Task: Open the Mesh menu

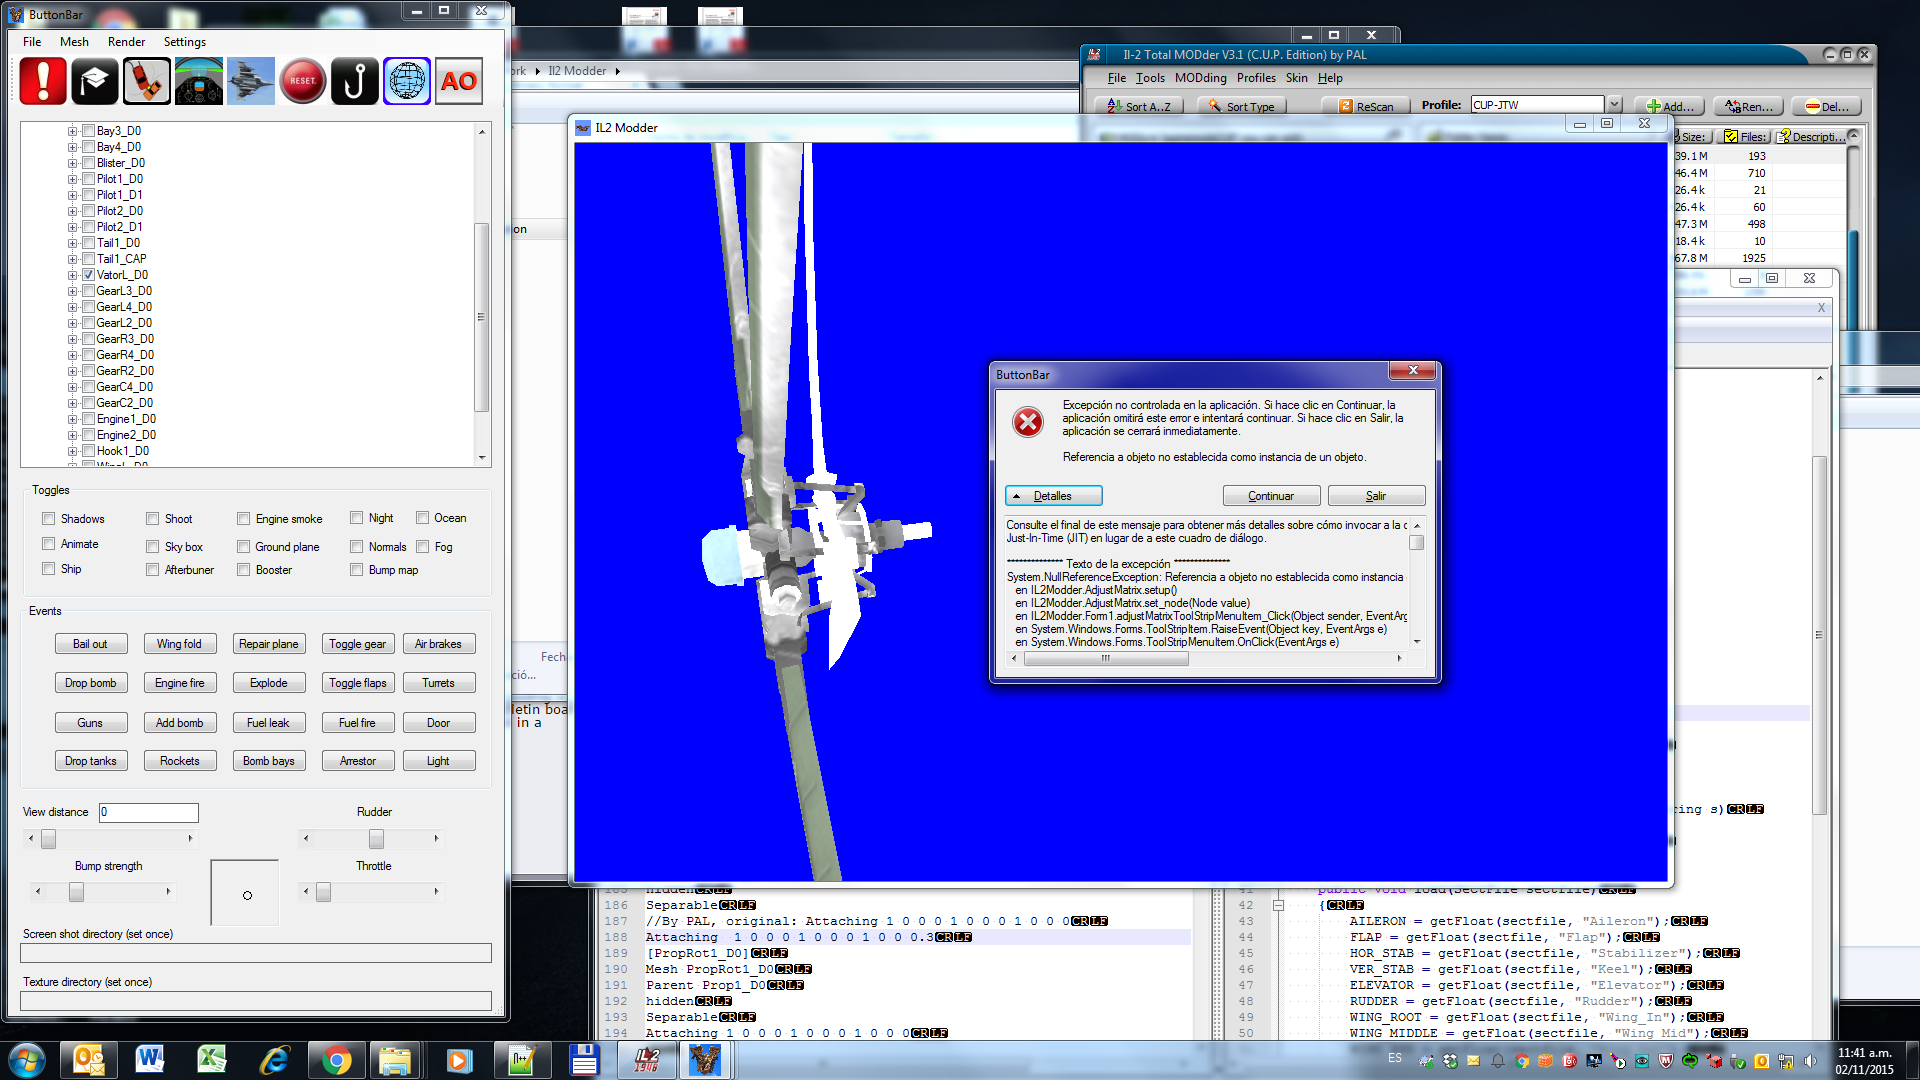Action: tap(74, 42)
